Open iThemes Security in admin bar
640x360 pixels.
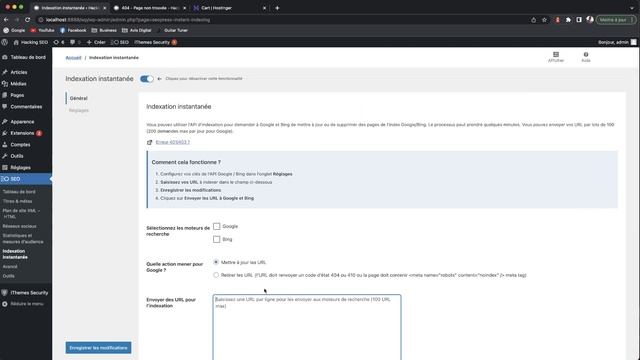pos(155,42)
